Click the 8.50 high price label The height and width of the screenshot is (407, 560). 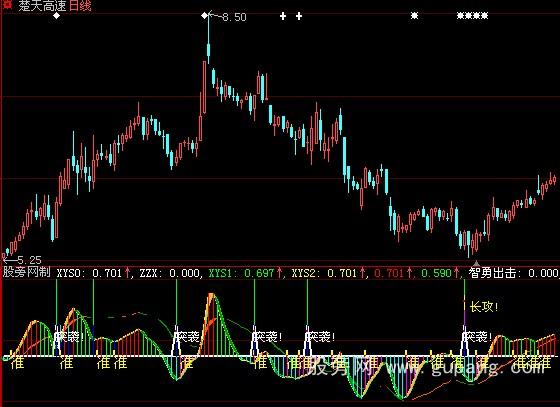[234, 17]
